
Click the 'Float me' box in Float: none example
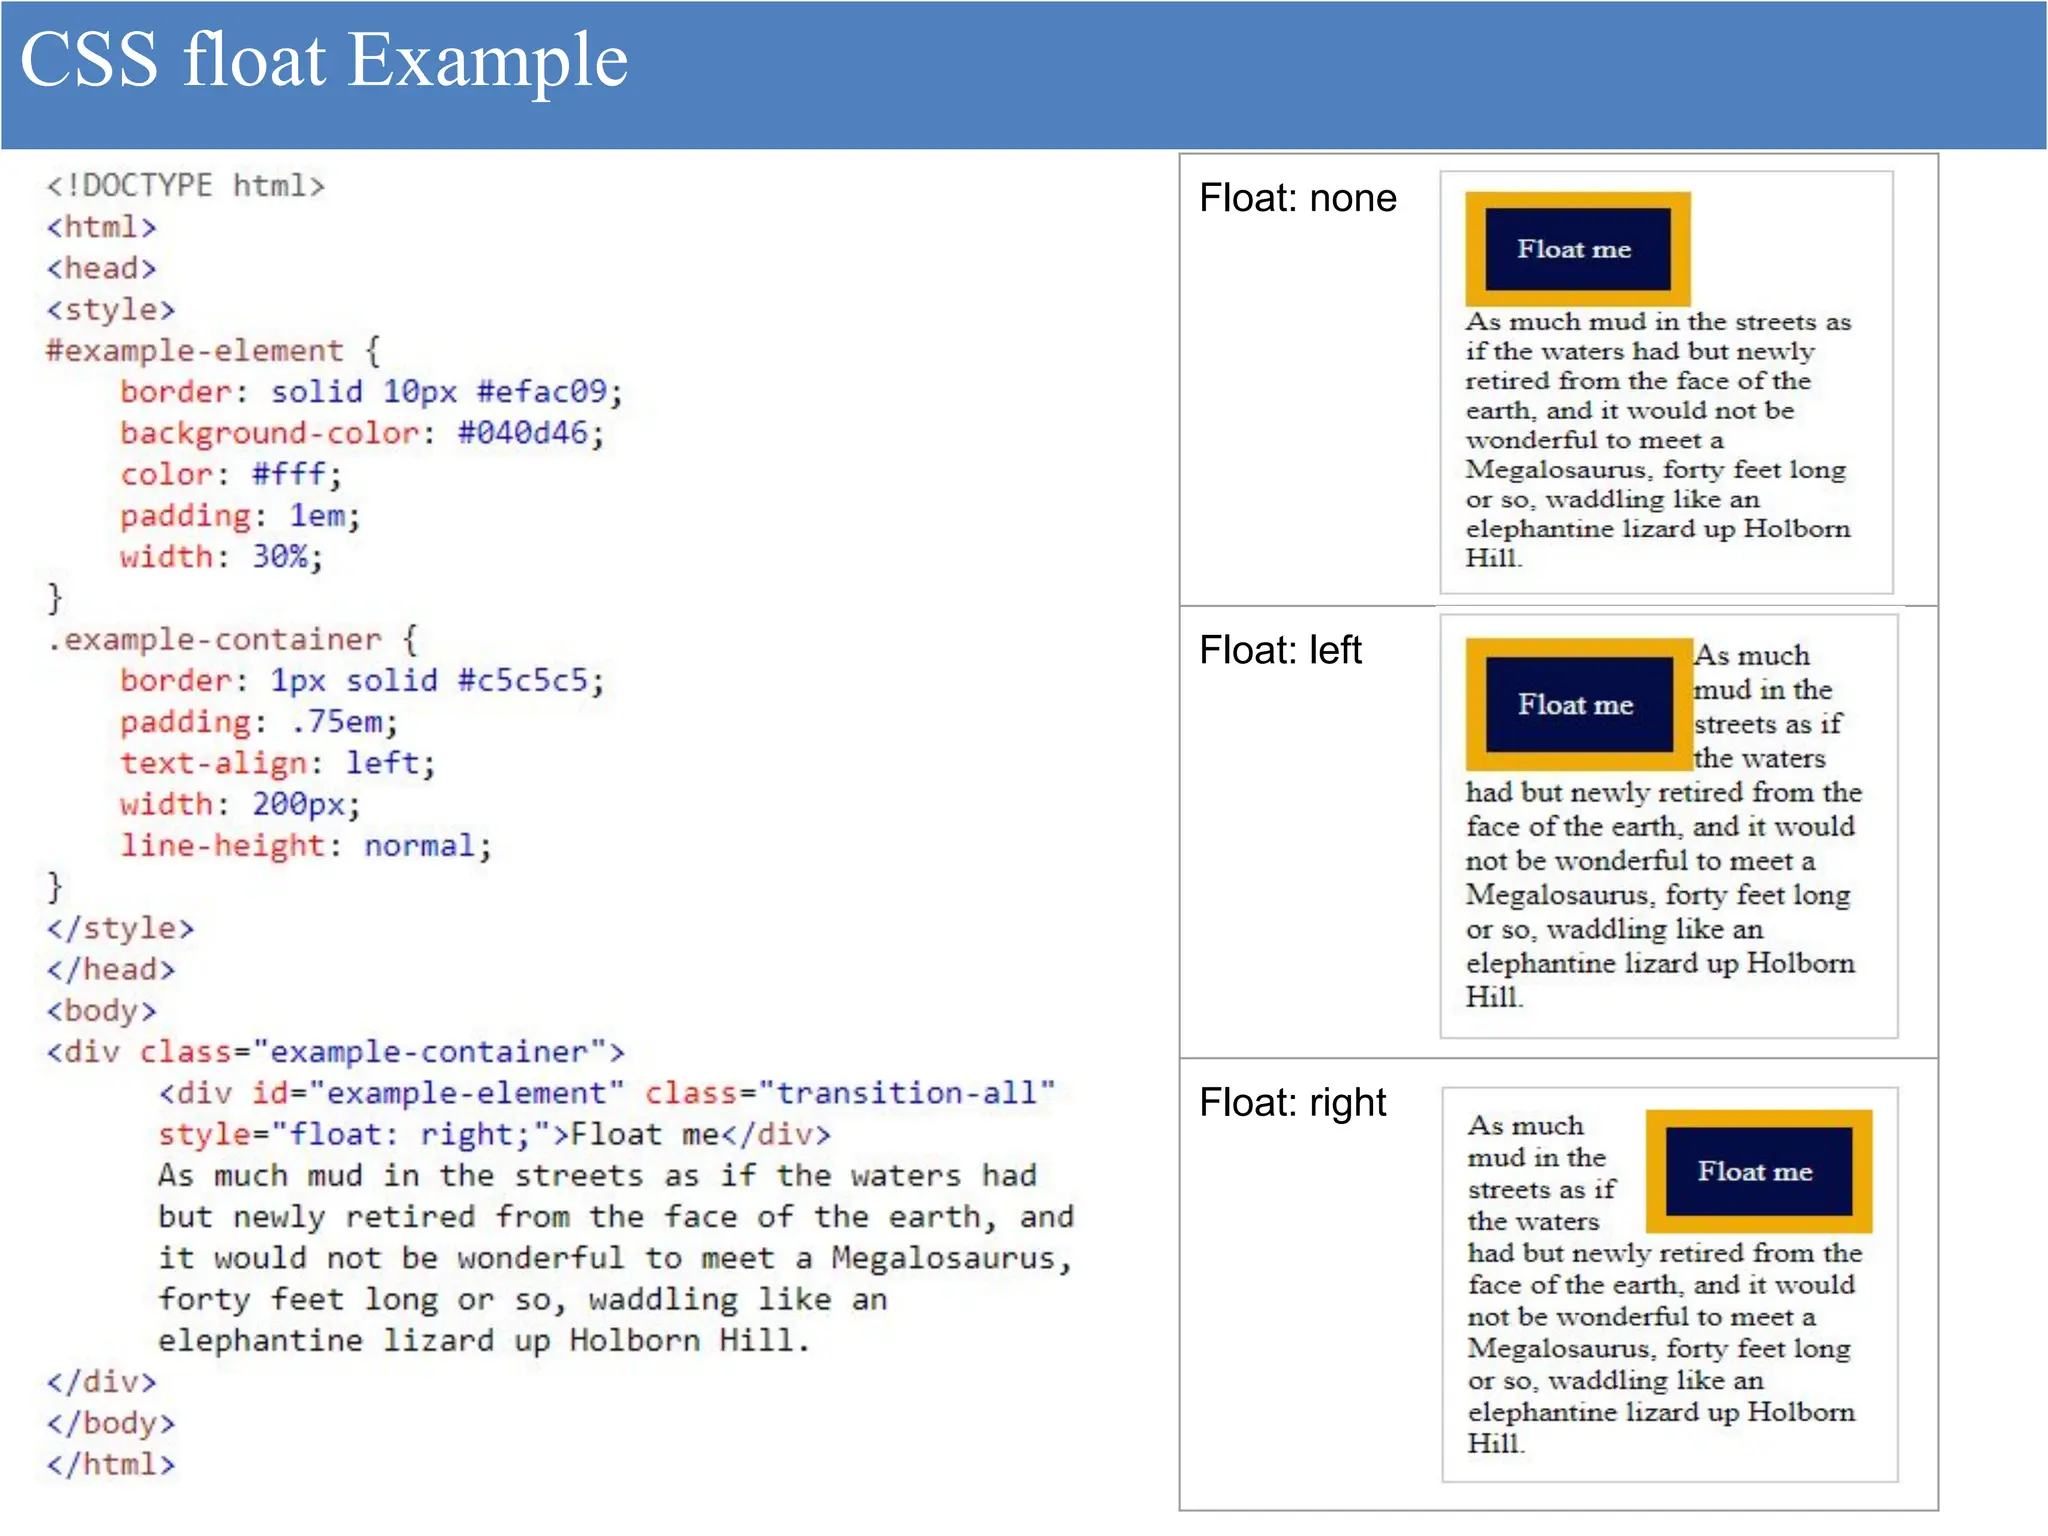coord(1578,249)
